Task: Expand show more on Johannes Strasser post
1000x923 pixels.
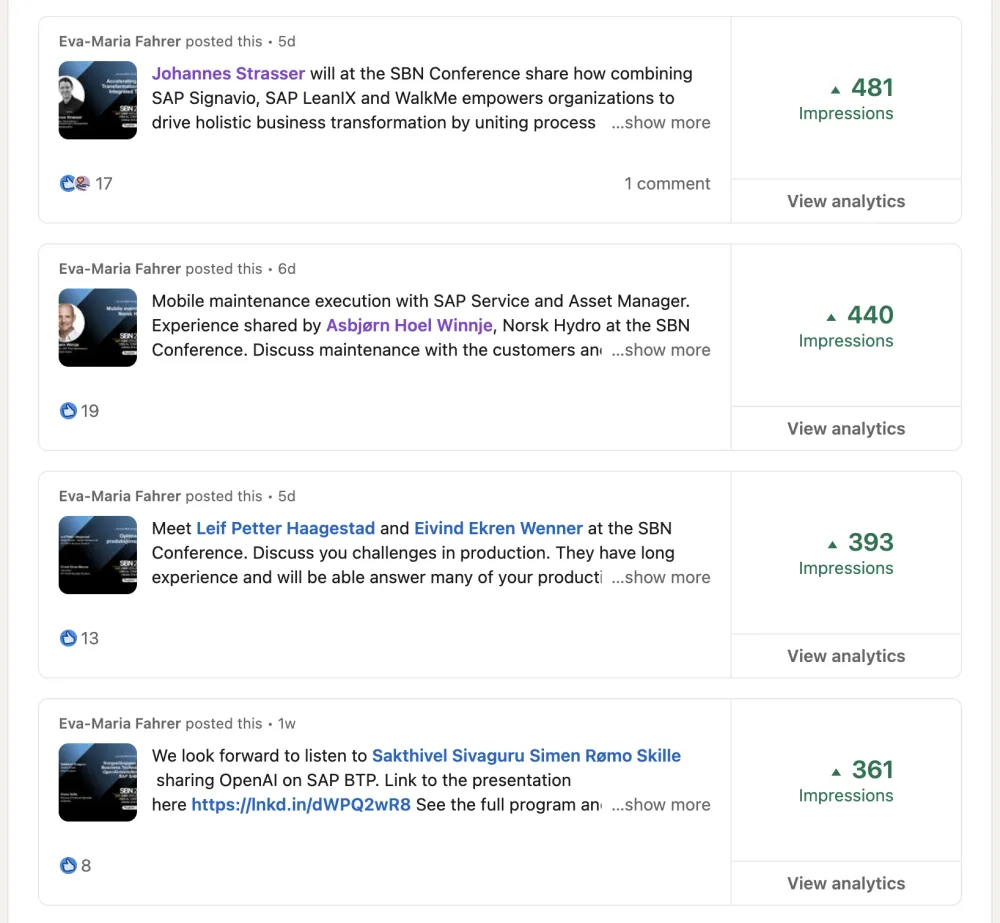Action: (661, 123)
